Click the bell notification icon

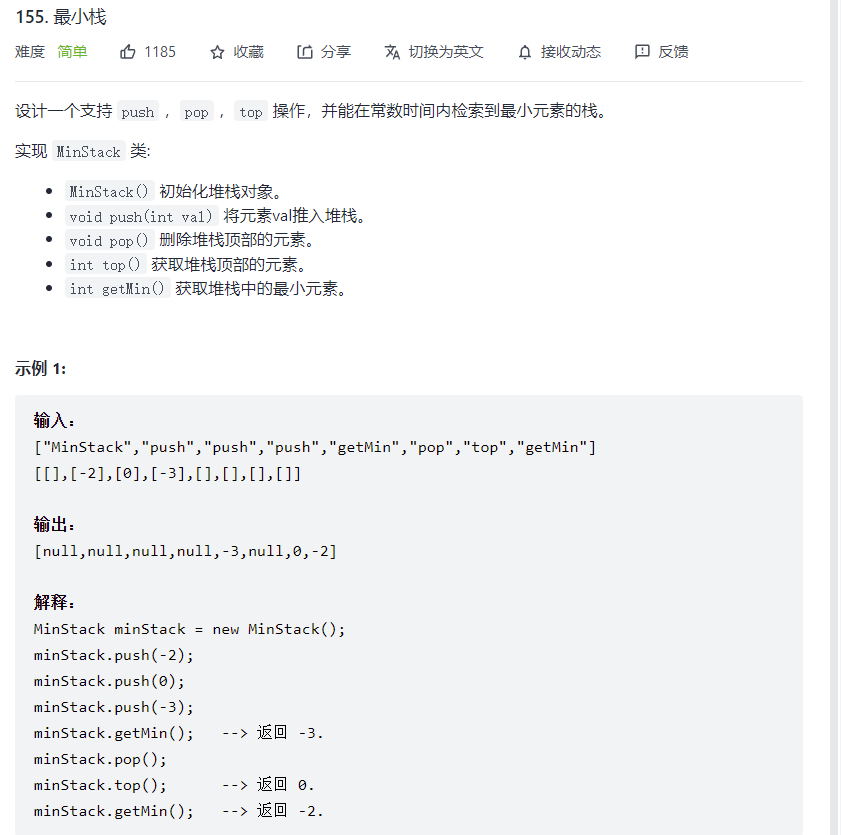pos(525,52)
